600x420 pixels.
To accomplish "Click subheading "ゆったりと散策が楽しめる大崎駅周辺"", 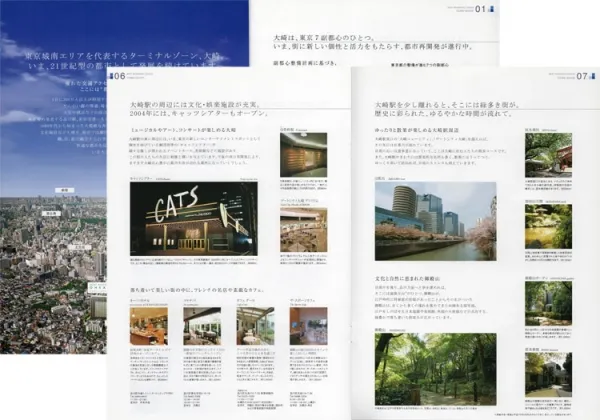I will pos(417,130).
